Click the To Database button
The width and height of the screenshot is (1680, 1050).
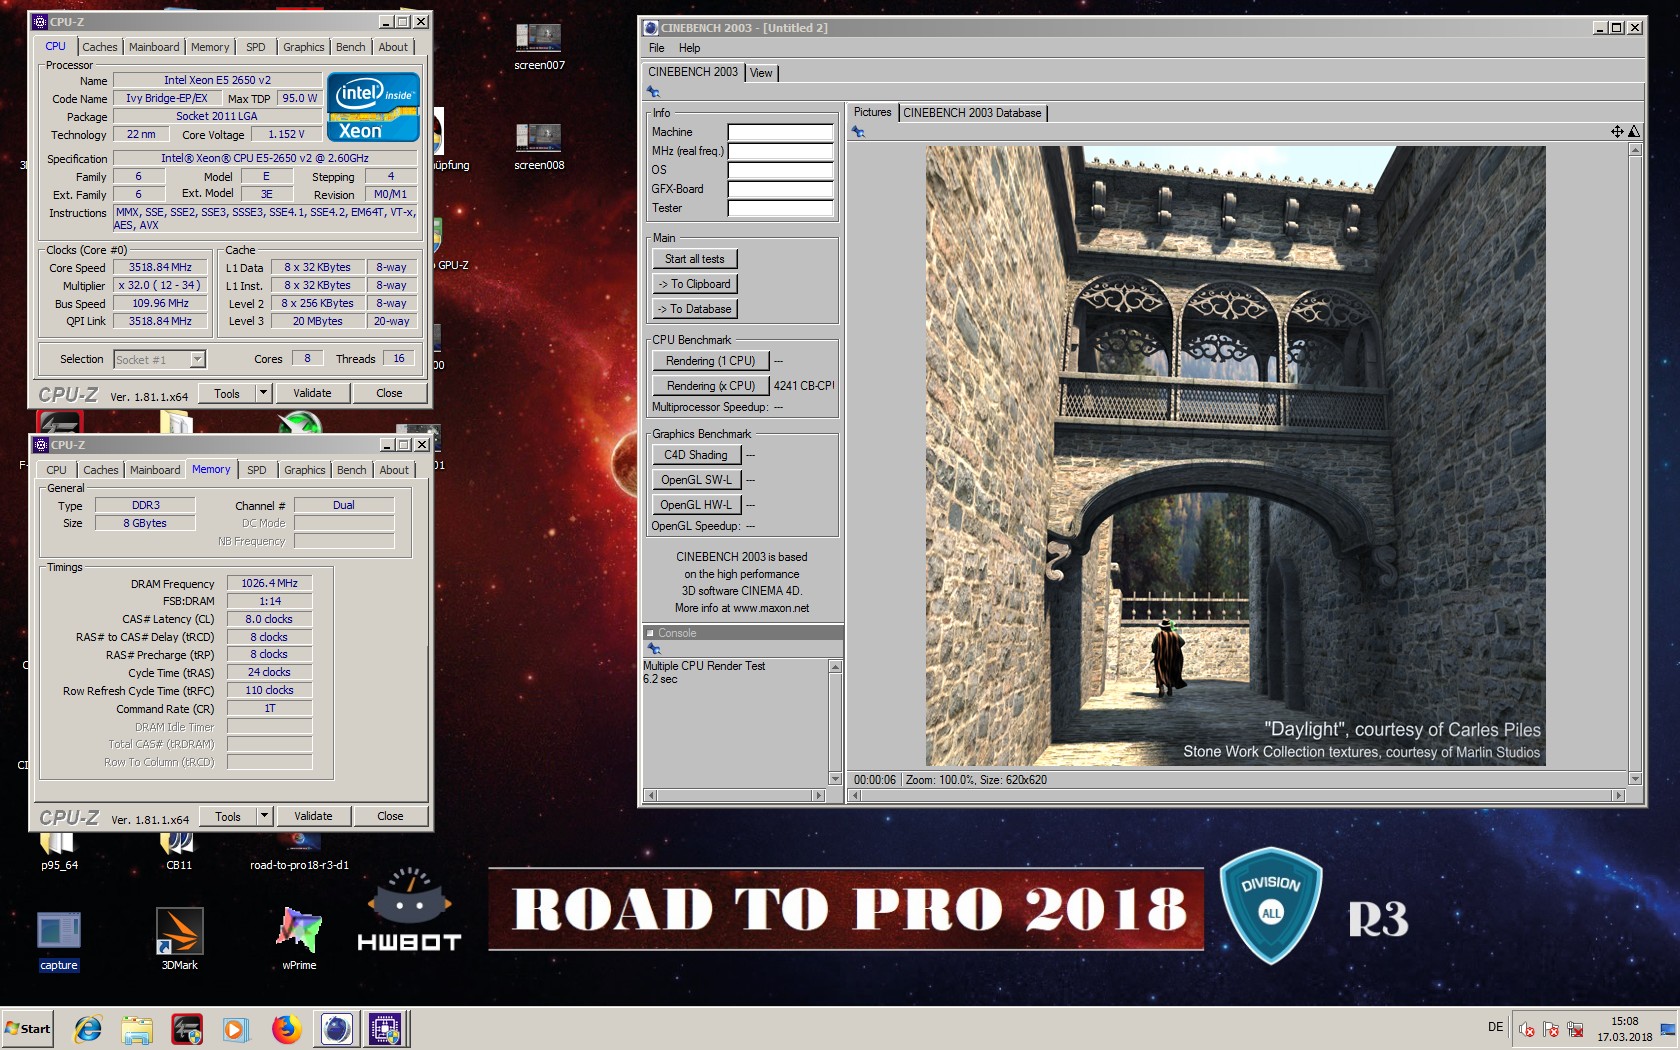[695, 309]
